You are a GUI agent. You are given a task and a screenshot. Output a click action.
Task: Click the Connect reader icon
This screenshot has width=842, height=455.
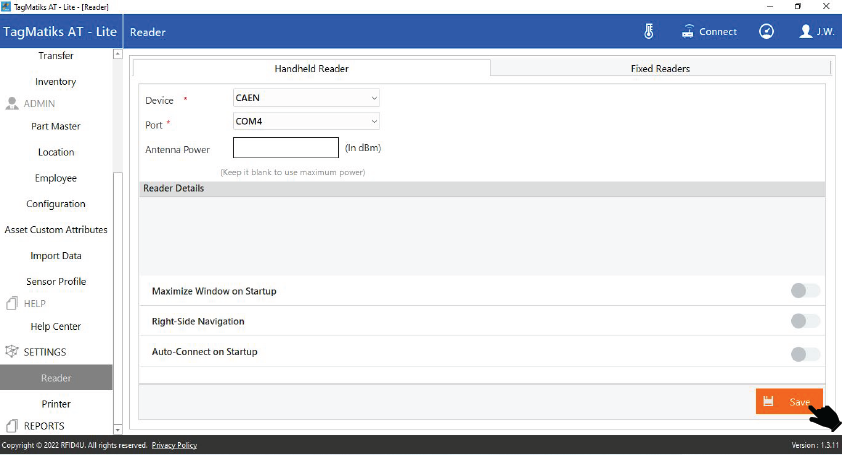click(x=688, y=32)
